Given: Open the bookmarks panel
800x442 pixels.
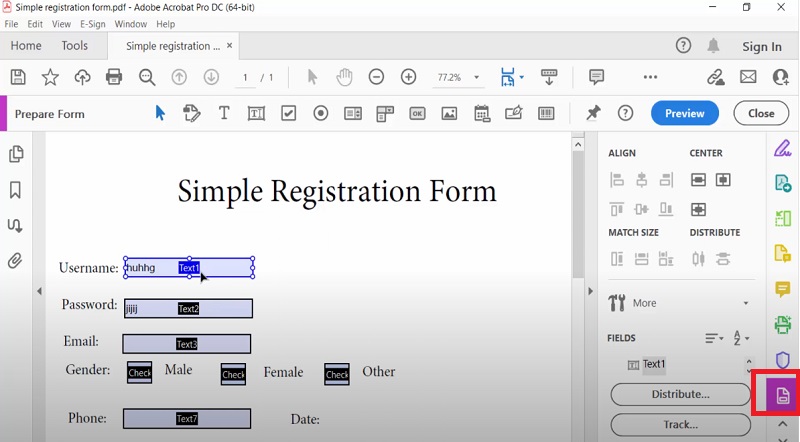Looking at the screenshot, I should (15, 190).
